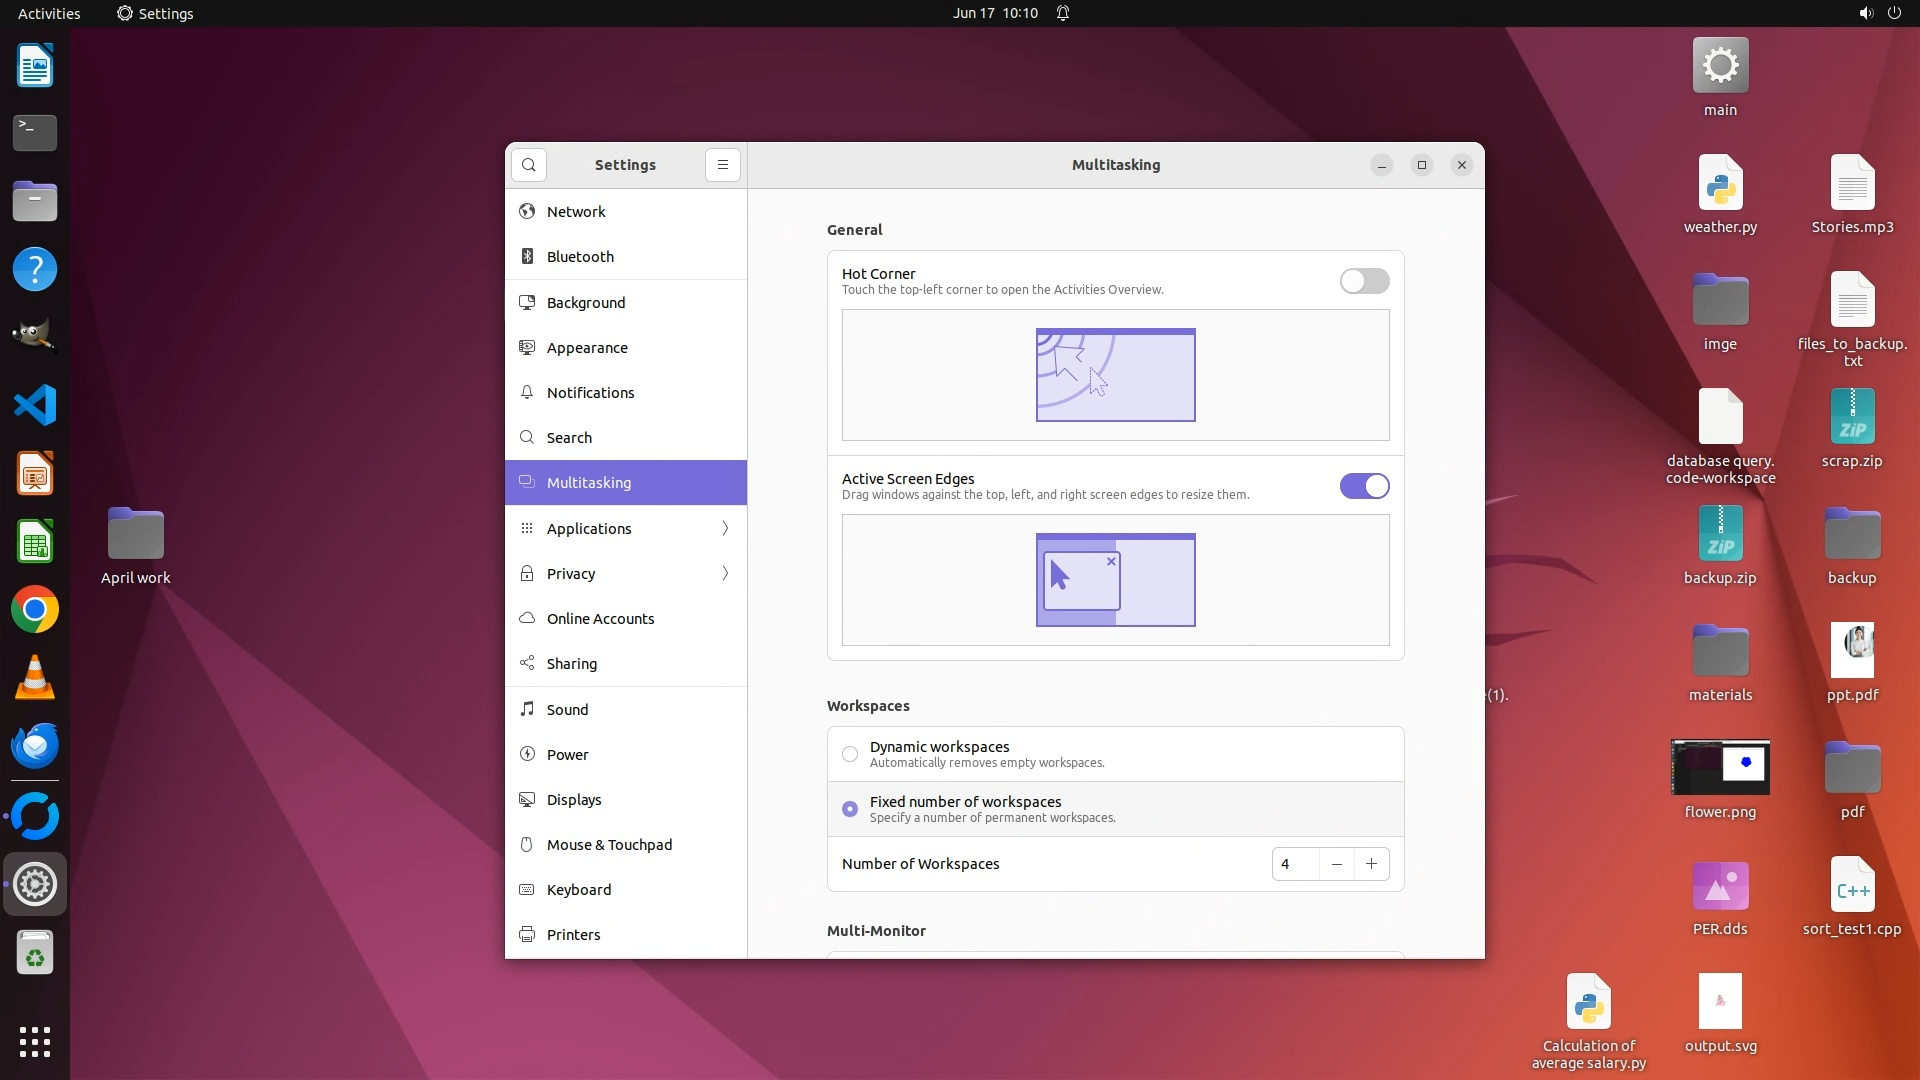
Task: Click the Notifications bell icon in sidebar
Action: 527,393
